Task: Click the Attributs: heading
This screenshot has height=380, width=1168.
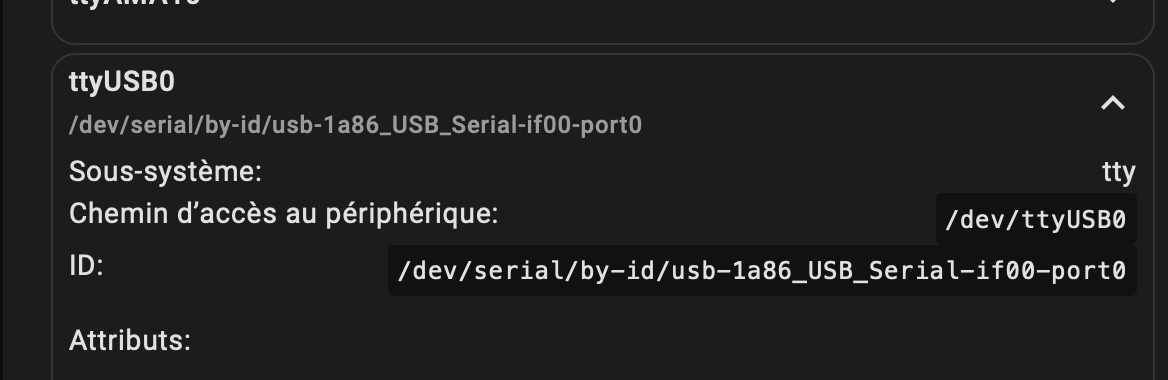Action: click(x=130, y=341)
